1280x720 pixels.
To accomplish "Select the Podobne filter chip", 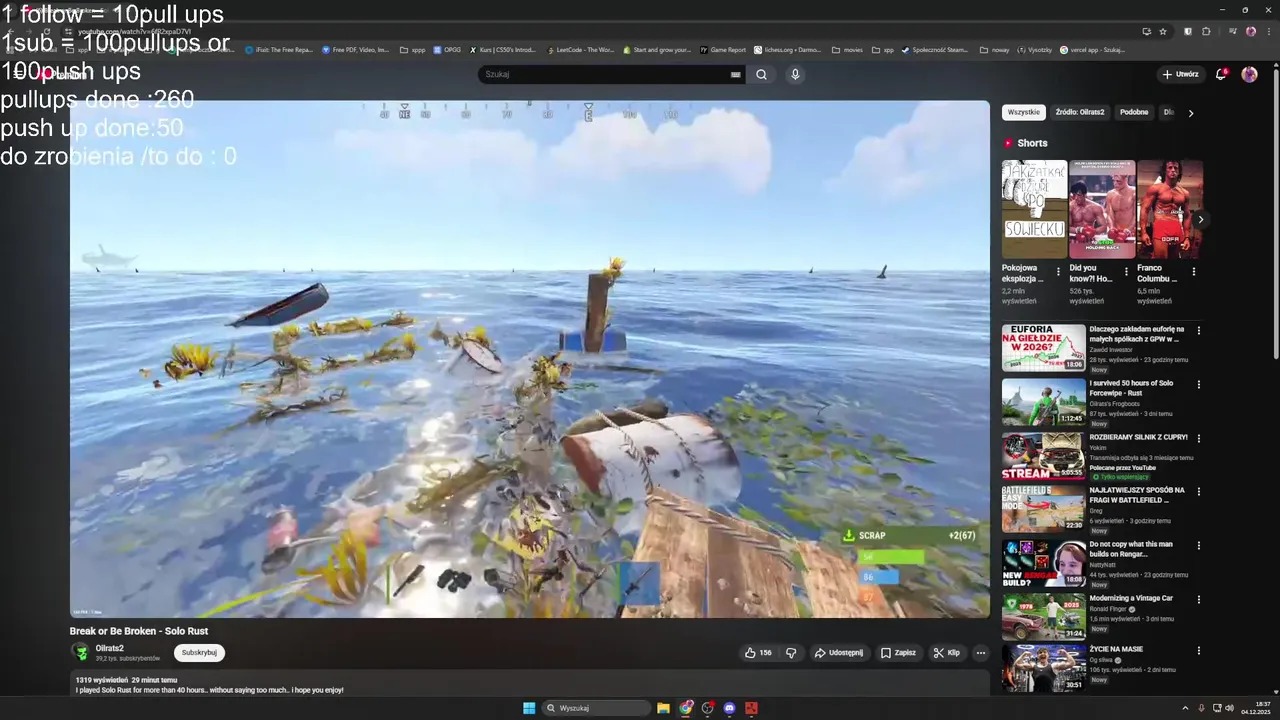I will [1134, 112].
